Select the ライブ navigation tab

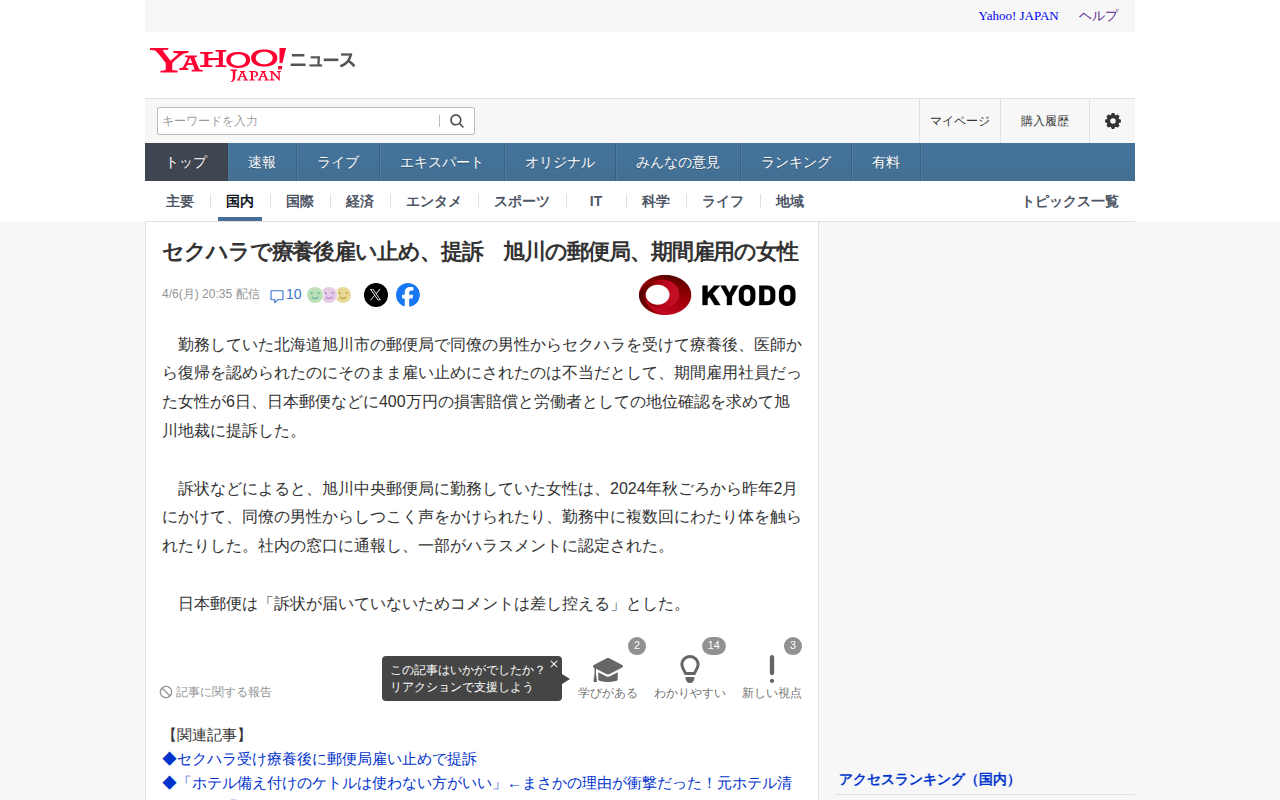click(x=338, y=162)
